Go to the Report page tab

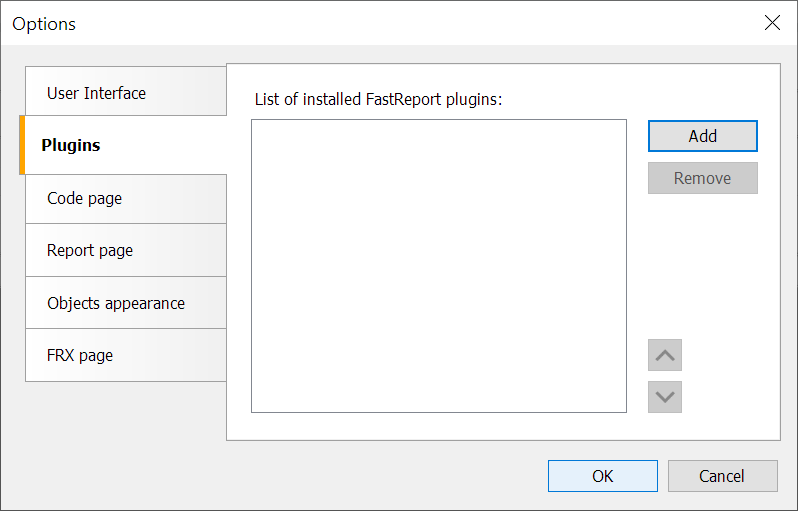126,250
